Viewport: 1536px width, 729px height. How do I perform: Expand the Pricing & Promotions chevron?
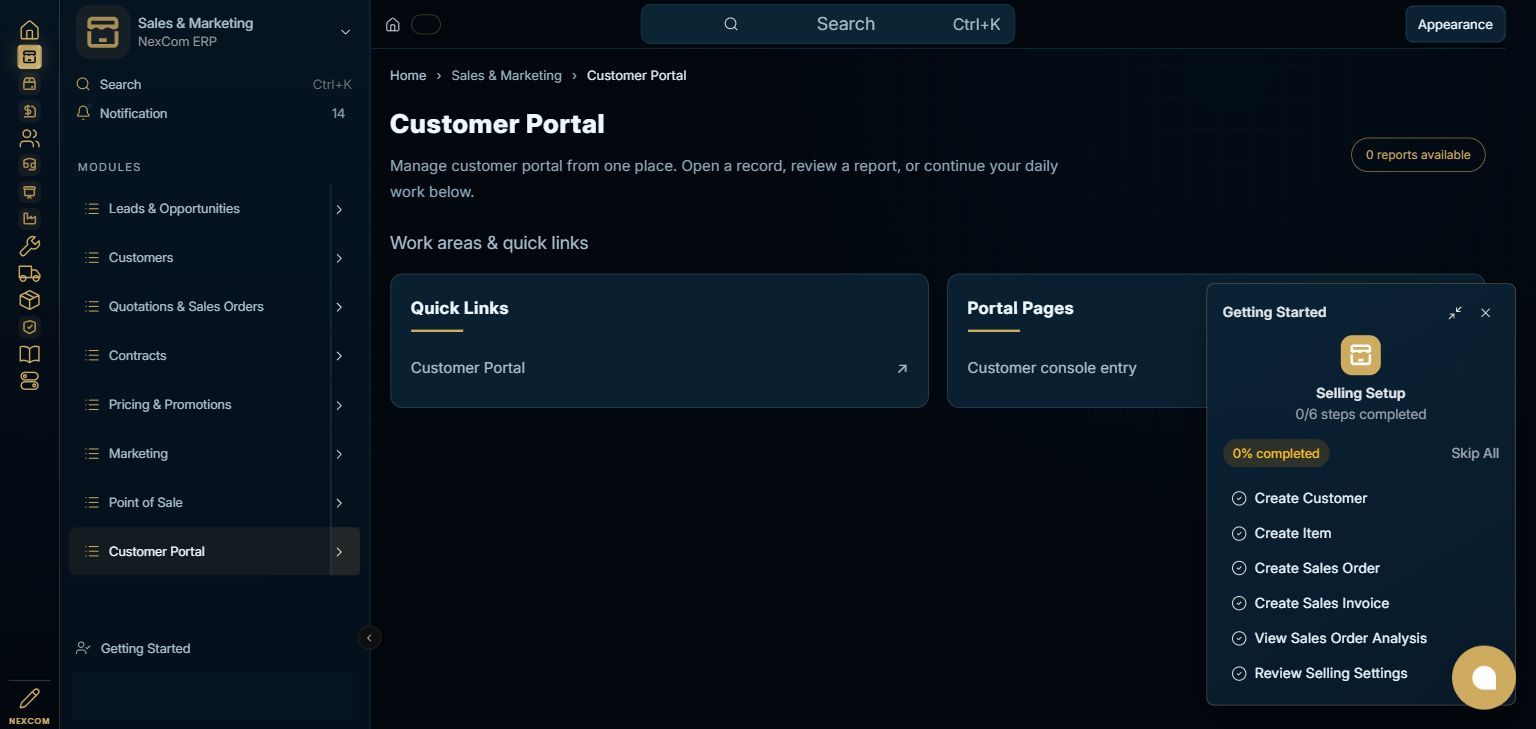click(339, 405)
